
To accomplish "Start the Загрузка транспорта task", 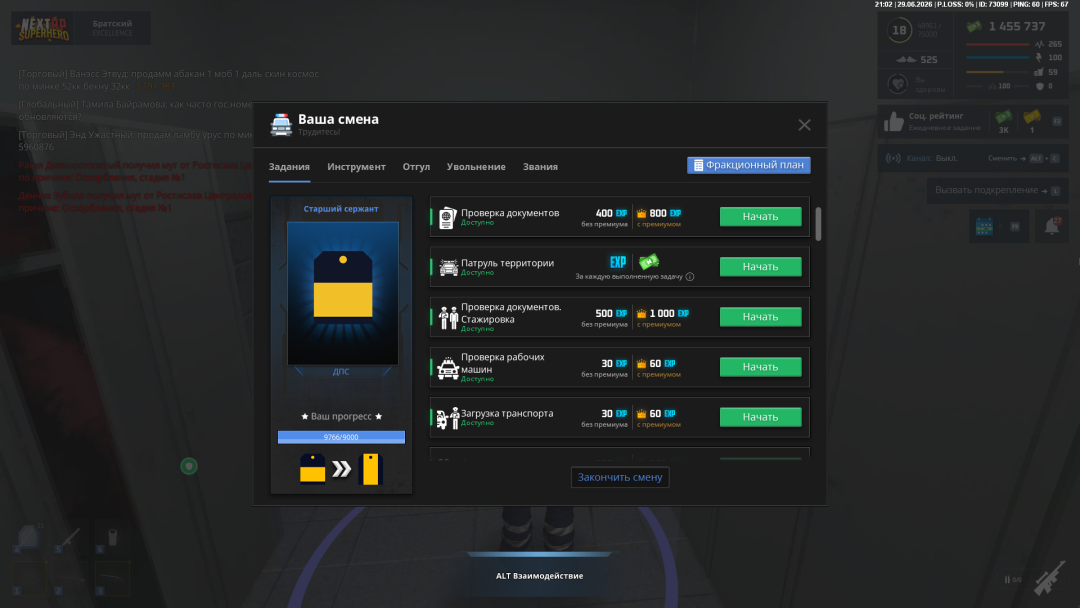I will coord(760,417).
